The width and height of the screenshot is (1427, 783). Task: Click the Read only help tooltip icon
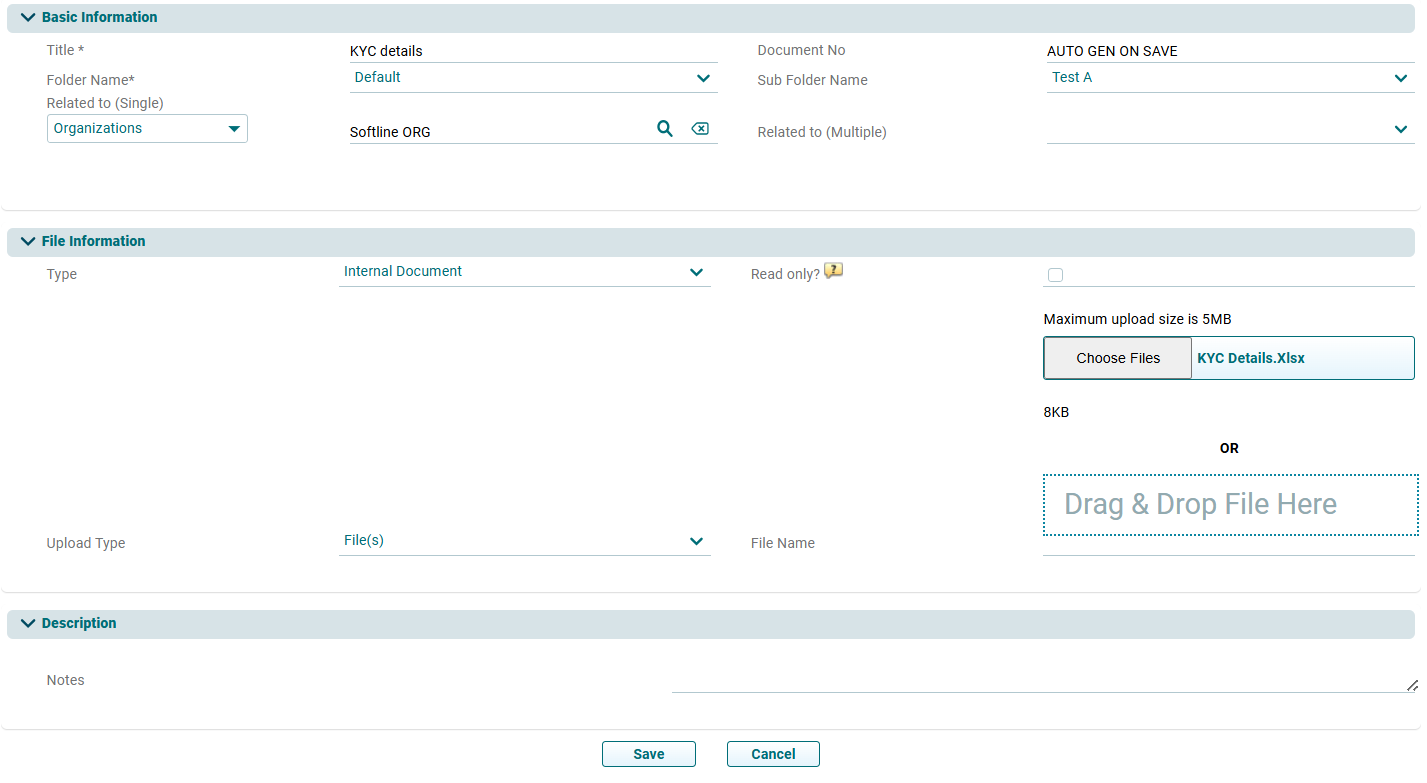click(833, 271)
